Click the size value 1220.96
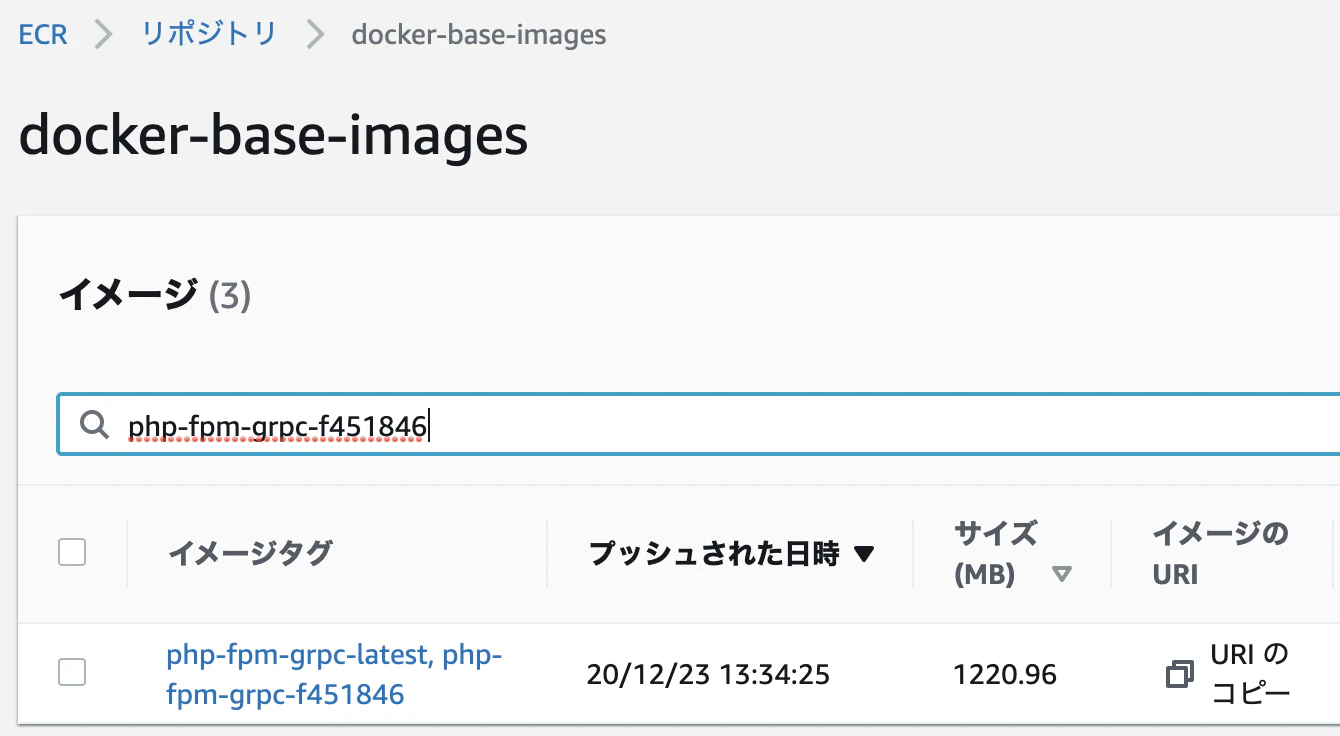 tap(1005, 675)
